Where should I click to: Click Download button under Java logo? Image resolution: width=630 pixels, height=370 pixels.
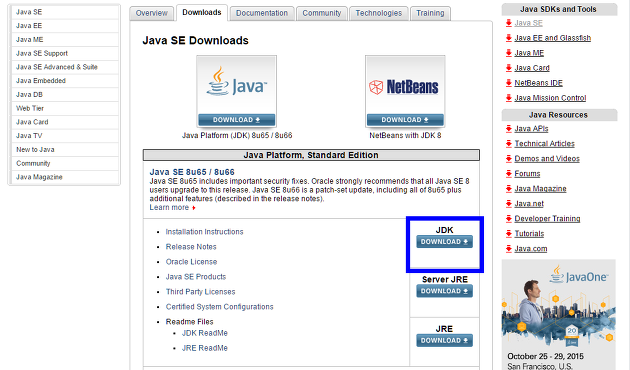click(x=236, y=120)
